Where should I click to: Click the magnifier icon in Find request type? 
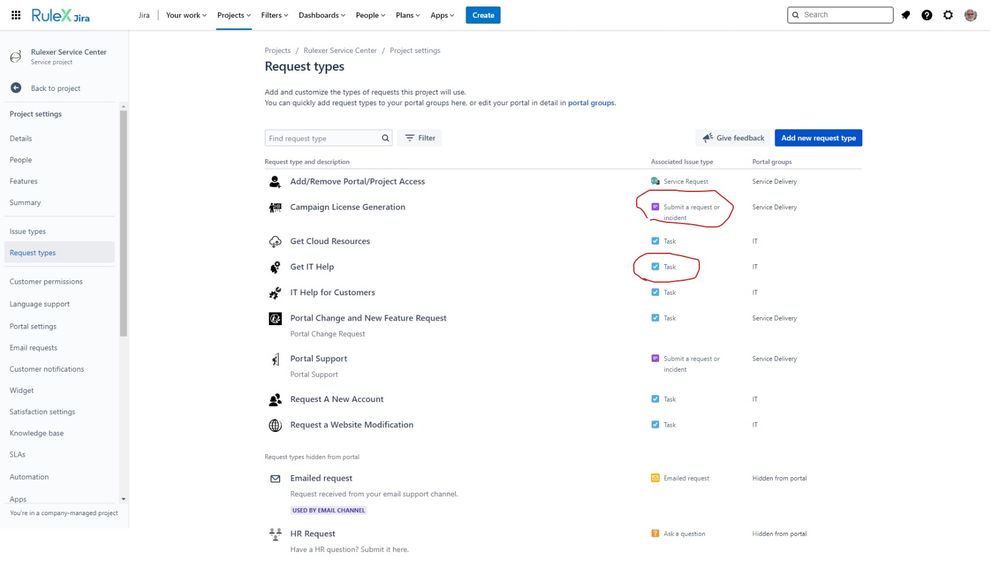pos(385,138)
